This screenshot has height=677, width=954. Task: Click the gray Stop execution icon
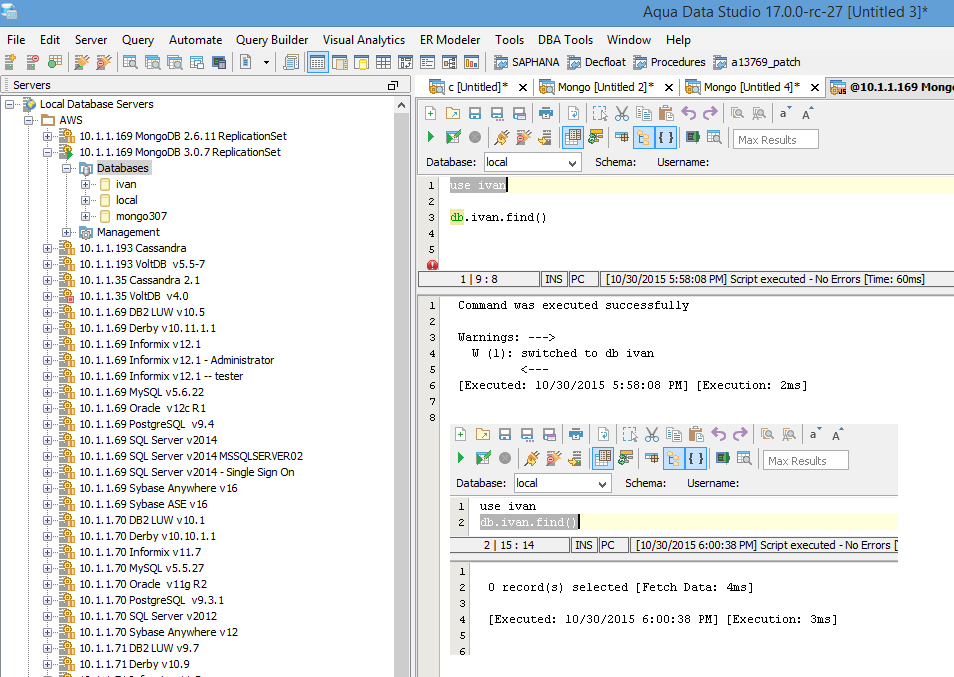(x=475, y=137)
